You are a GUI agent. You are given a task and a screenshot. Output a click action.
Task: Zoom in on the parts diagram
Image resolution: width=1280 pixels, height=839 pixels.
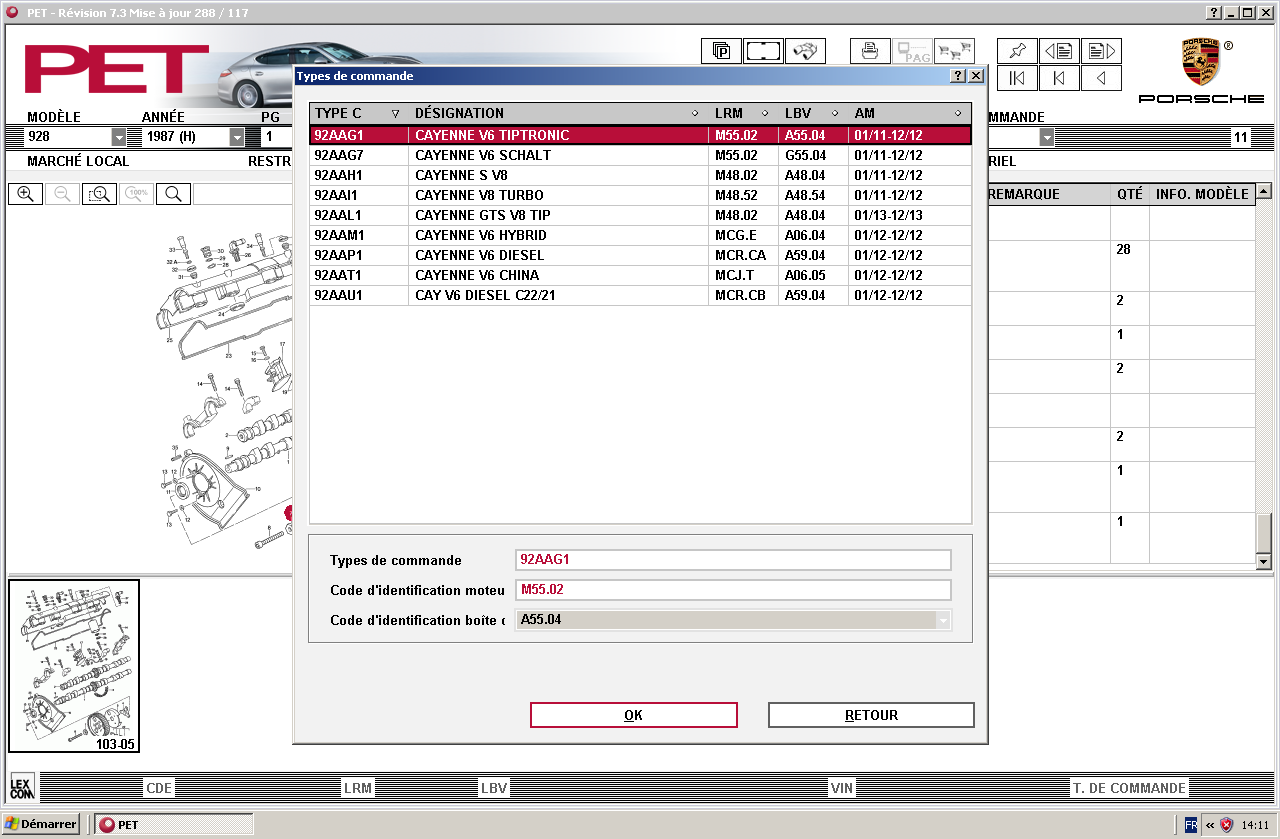pos(25,194)
